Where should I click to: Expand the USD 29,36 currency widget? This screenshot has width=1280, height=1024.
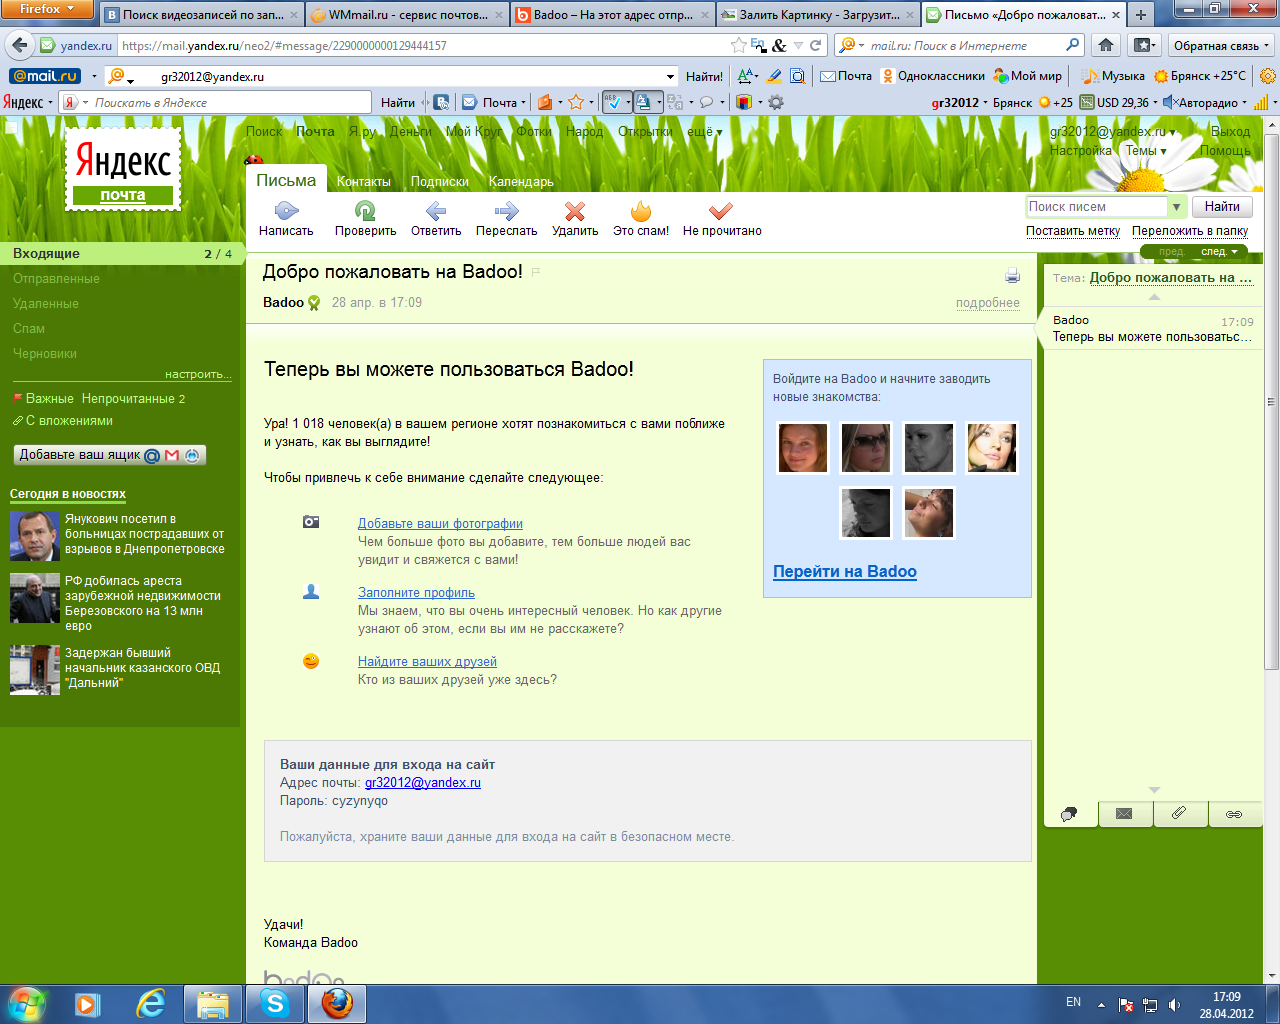pyautogui.click(x=1119, y=102)
